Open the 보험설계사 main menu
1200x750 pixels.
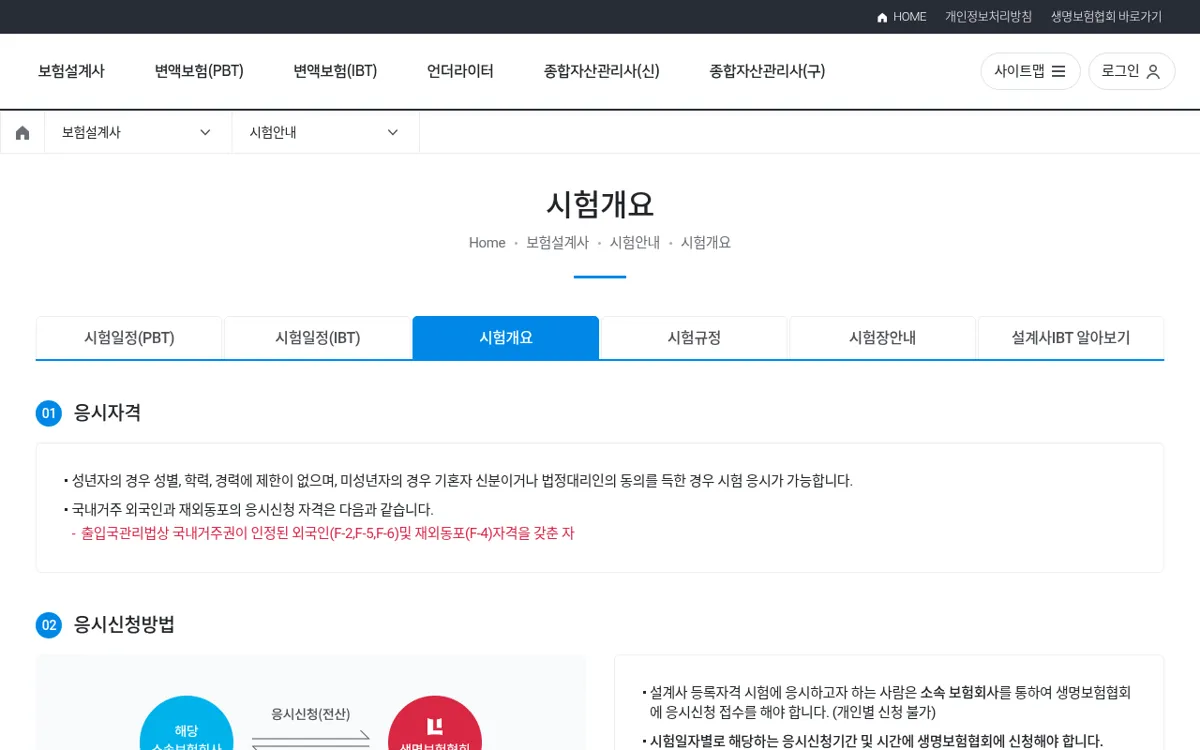pyautogui.click(x=71, y=71)
